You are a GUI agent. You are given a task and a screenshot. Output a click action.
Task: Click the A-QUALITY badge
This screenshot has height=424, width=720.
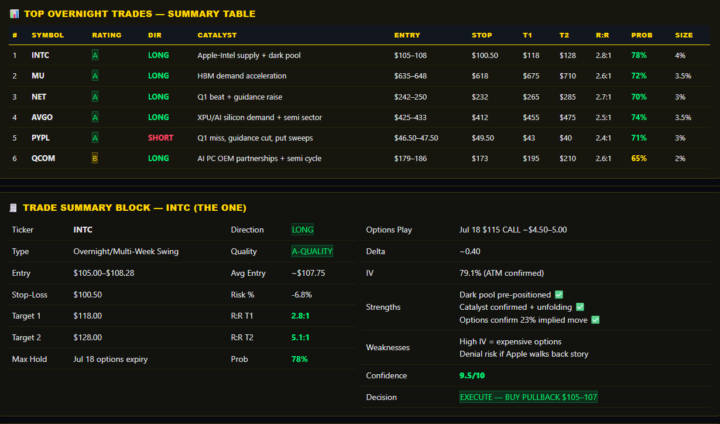click(x=312, y=251)
